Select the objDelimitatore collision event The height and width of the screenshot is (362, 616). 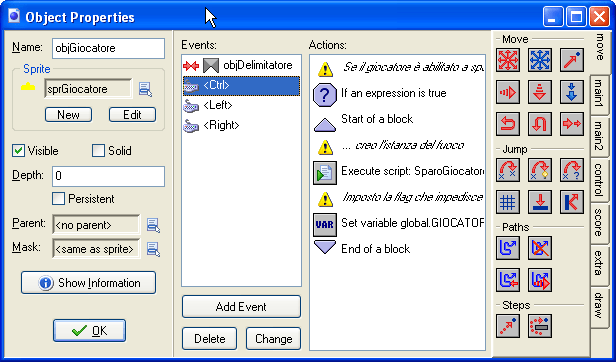pos(241,65)
